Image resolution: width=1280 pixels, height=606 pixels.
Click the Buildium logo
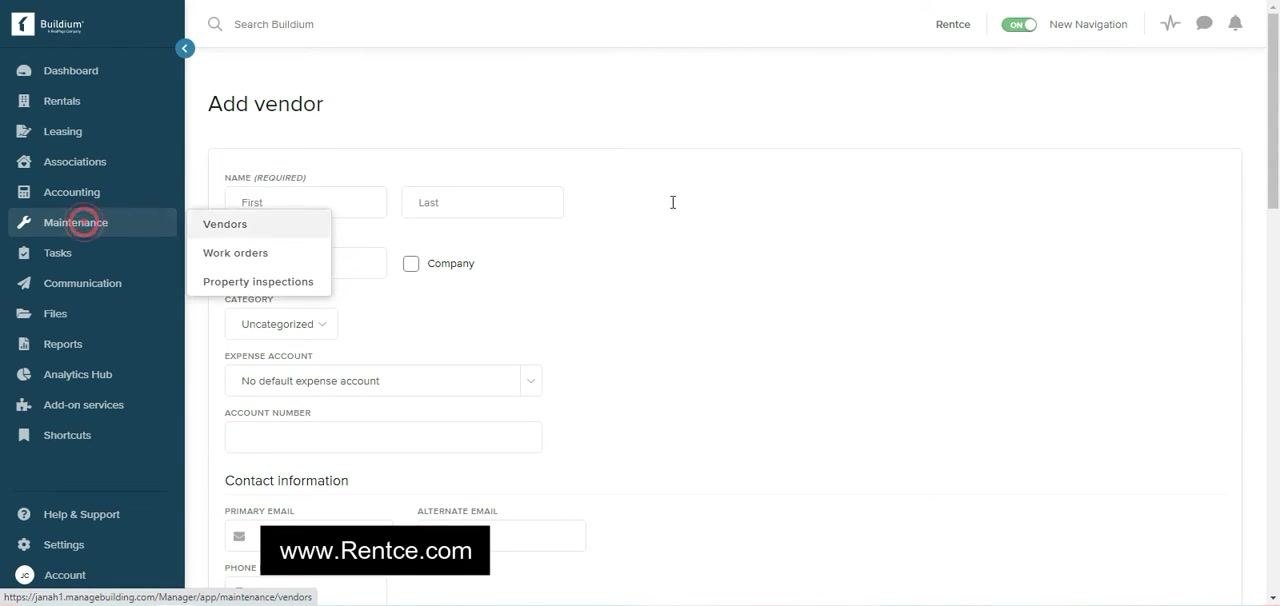pos(47,24)
